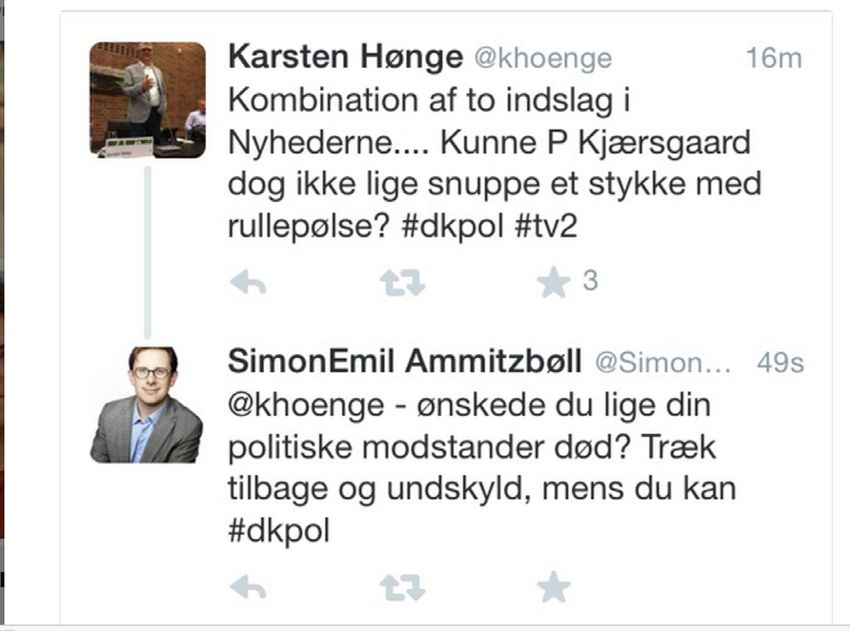
Task: Open Karsten Hønge's profile by name
Action: click(345, 56)
